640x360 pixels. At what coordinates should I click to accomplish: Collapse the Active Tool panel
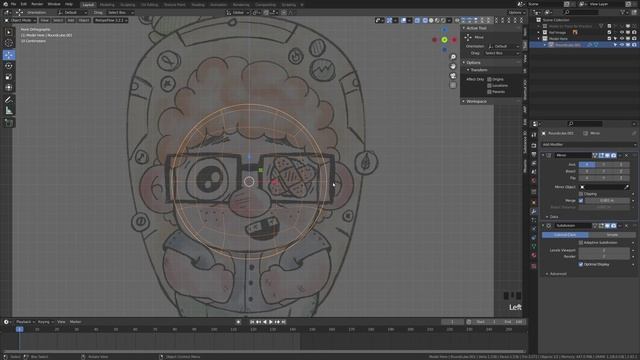tap(464, 28)
